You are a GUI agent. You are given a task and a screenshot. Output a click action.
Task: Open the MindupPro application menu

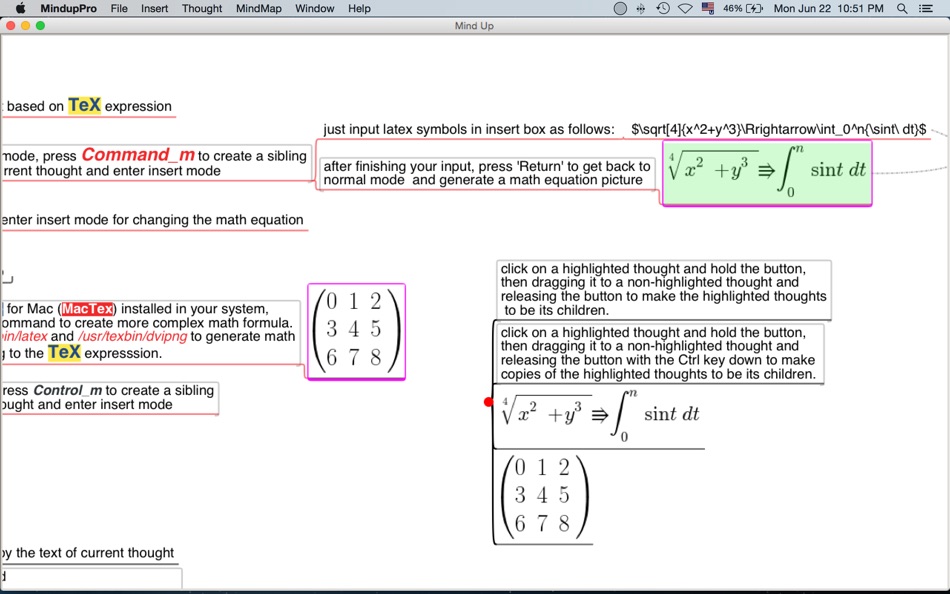[x=68, y=8]
